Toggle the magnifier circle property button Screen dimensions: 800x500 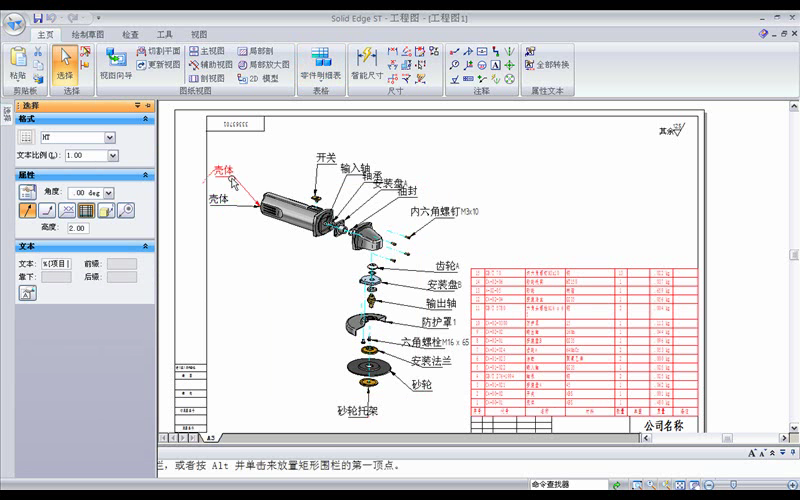click(126, 210)
